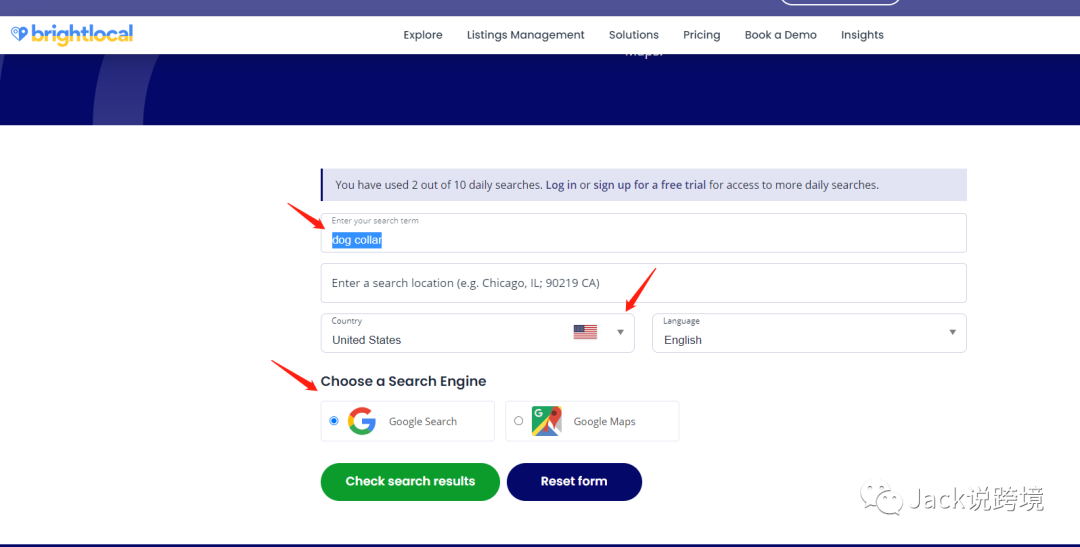Click the Log in link

(x=561, y=185)
